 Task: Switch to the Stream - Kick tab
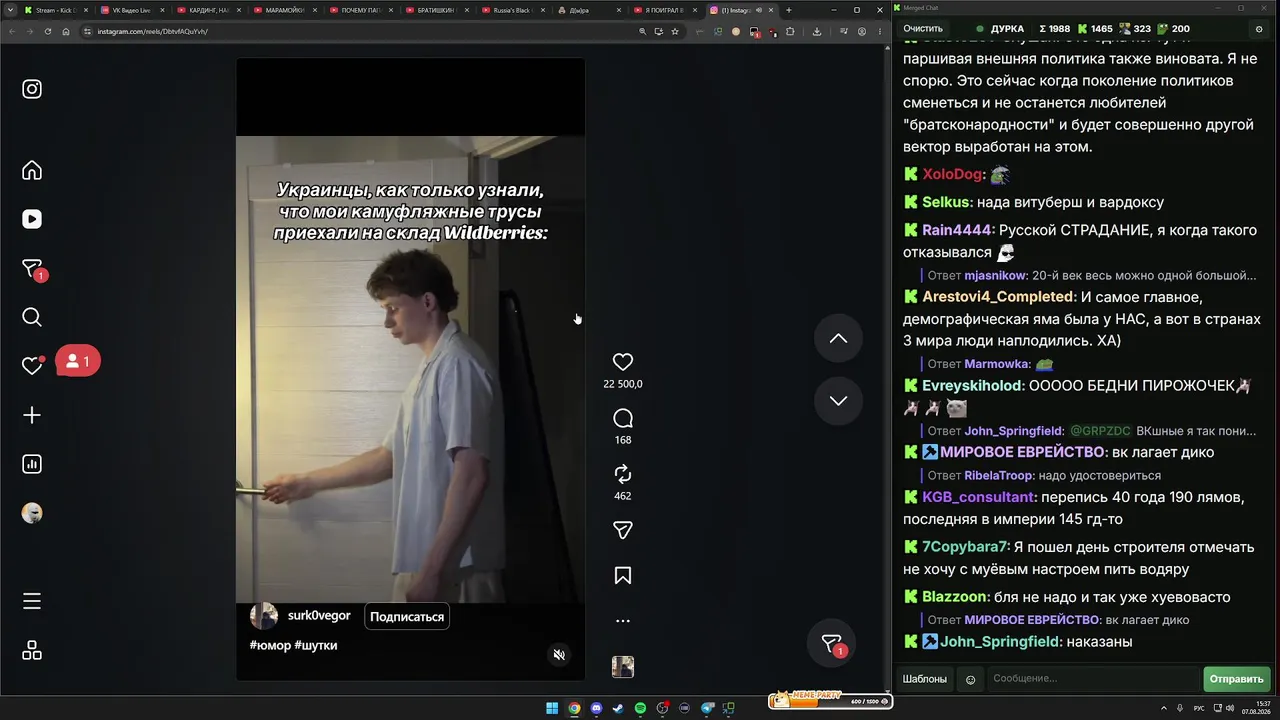coord(56,10)
